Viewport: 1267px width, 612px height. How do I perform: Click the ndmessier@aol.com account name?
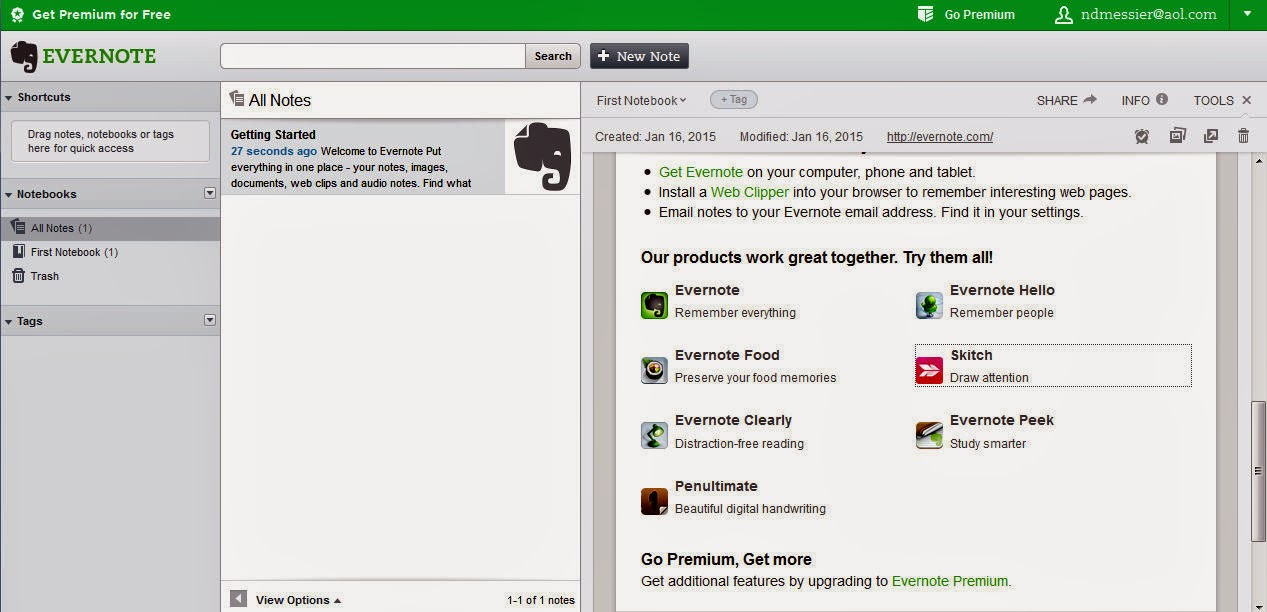point(1148,15)
